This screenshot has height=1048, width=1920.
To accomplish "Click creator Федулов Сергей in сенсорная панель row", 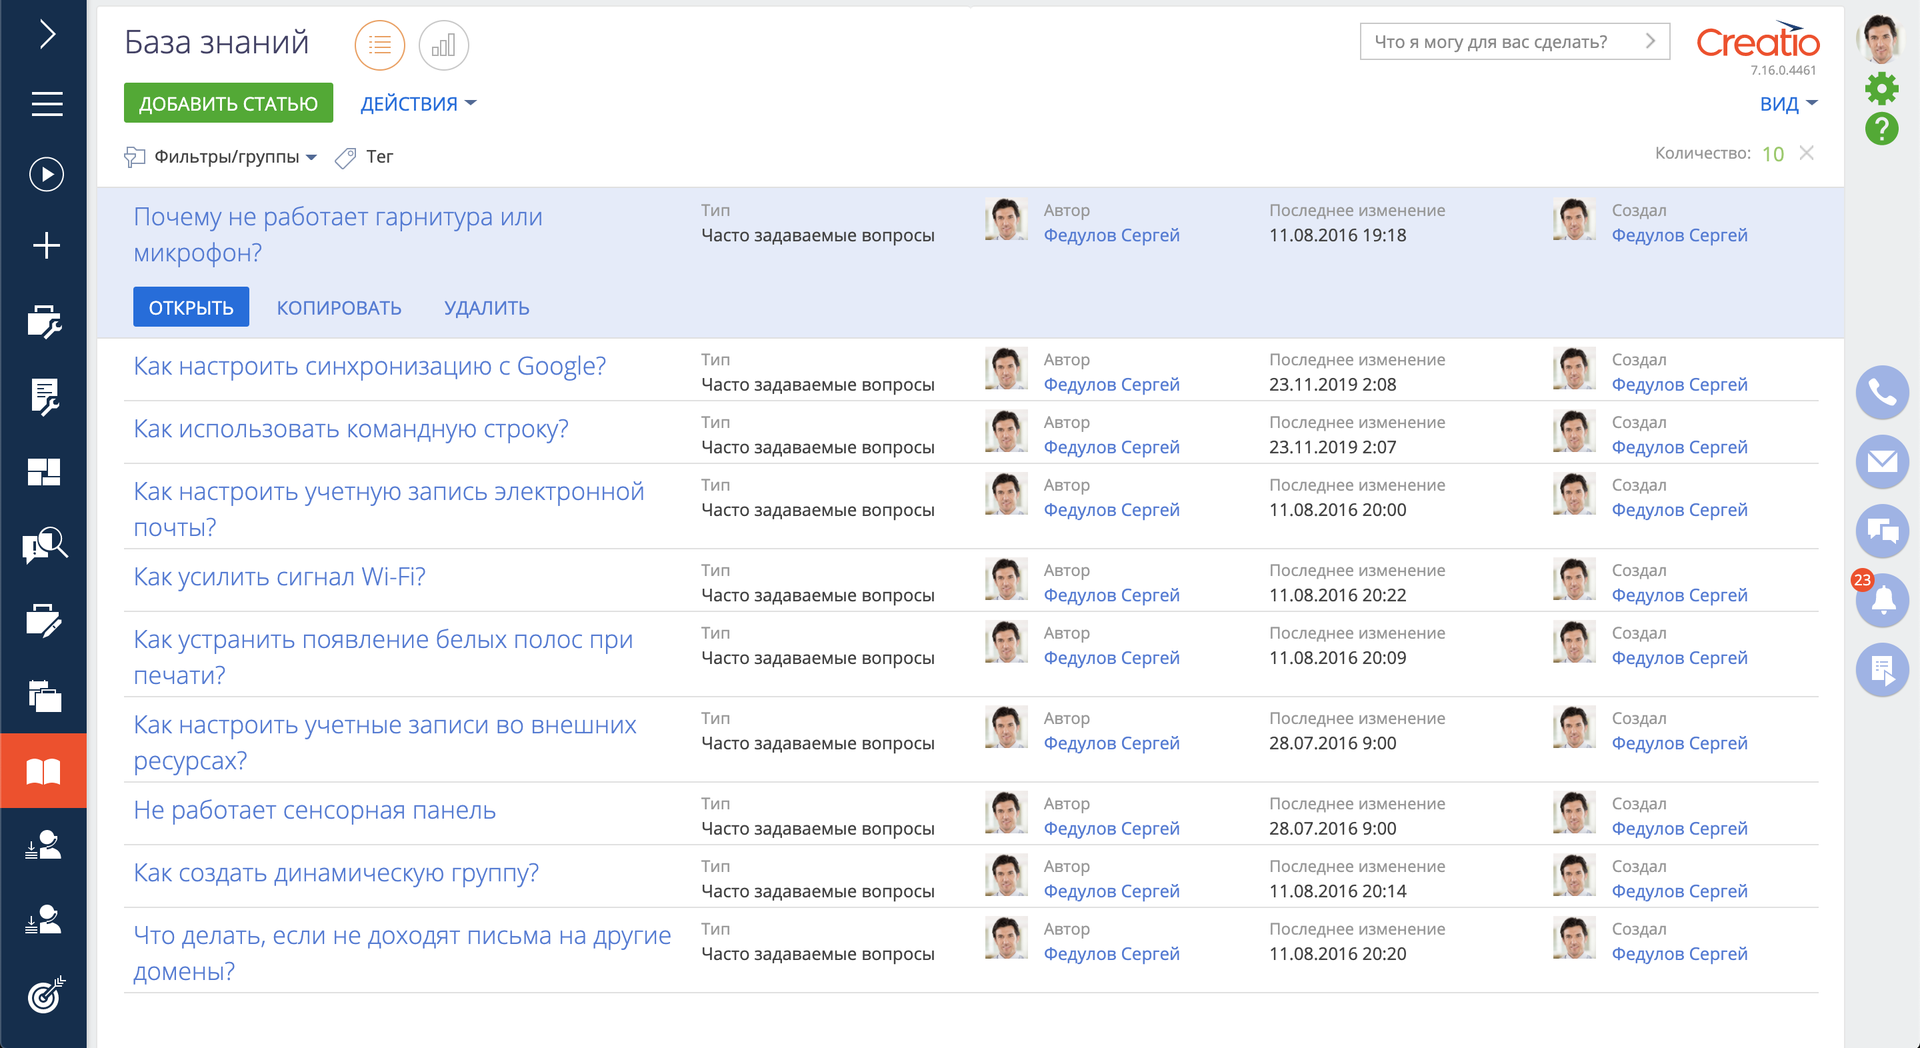I will pyautogui.click(x=1679, y=828).
